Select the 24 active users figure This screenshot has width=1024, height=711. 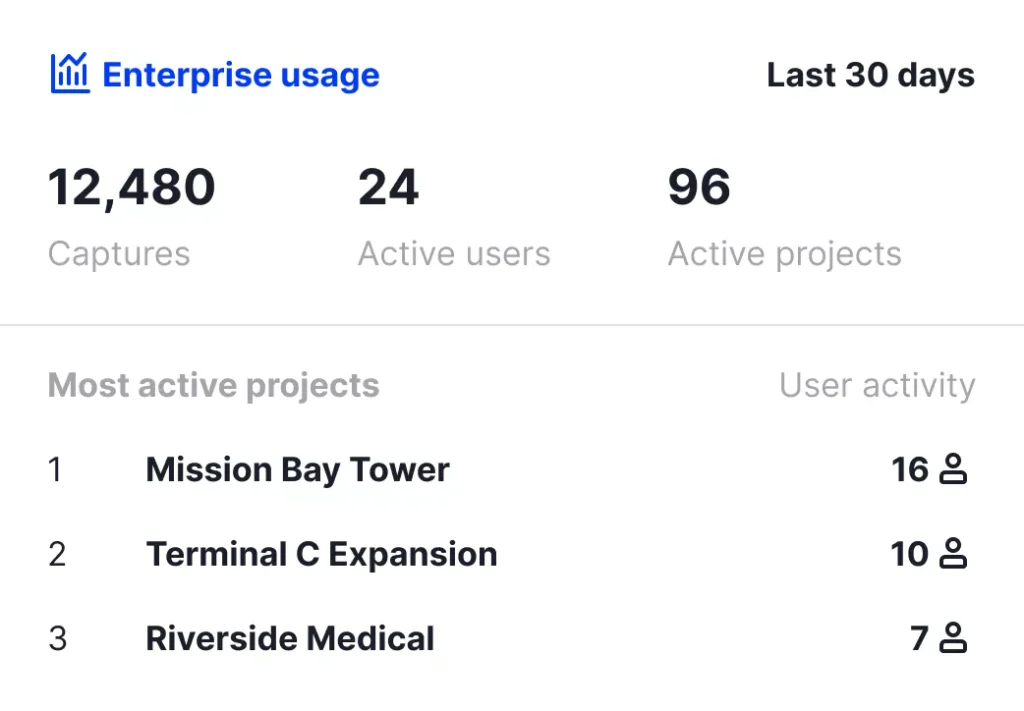388,187
